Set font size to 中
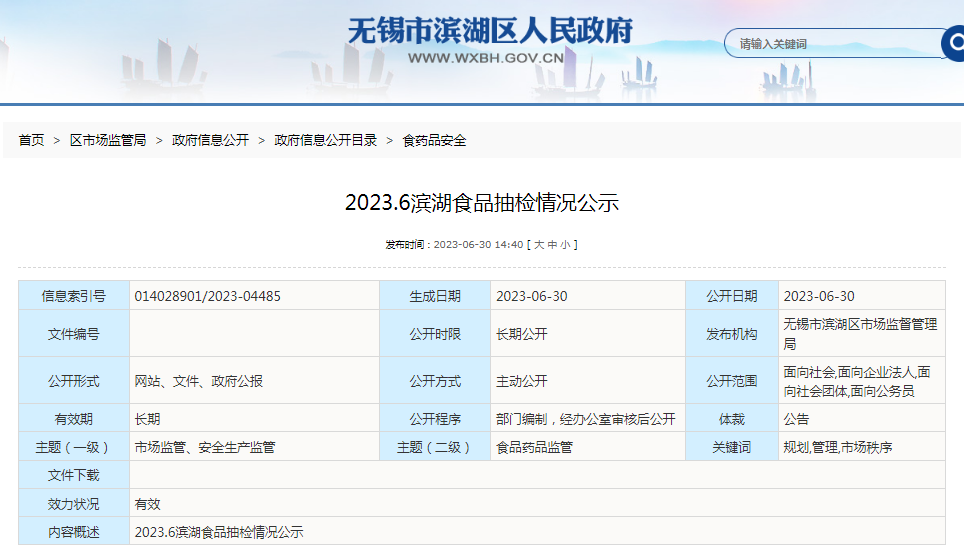The height and width of the screenshot is (558, 964). (552, 245)
